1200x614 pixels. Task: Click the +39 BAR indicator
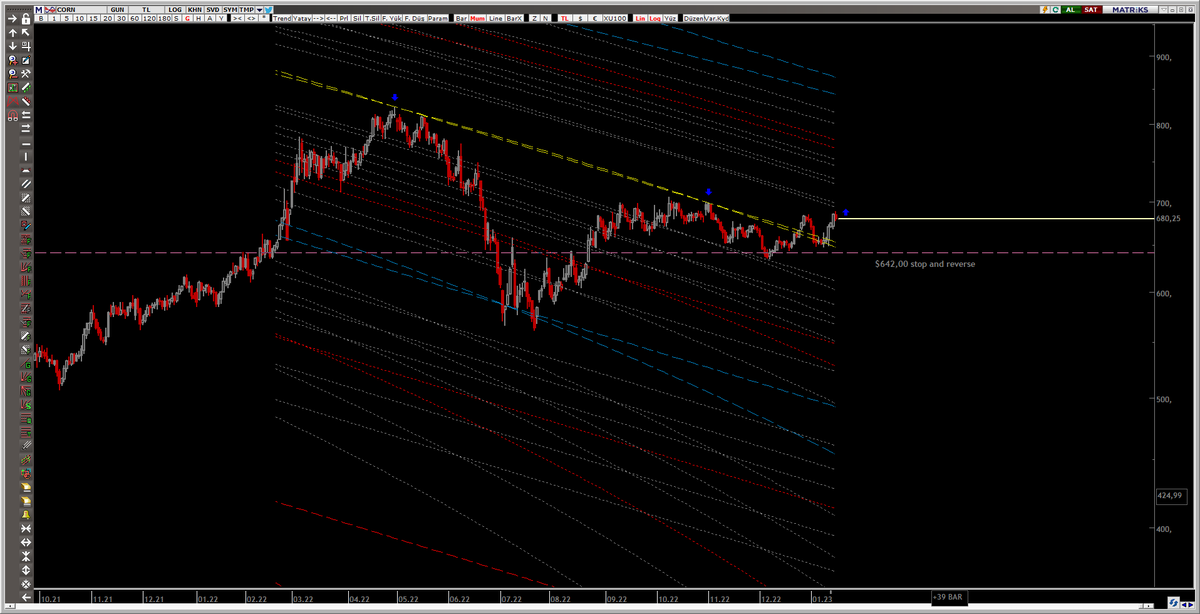pyautogui.click(x=948, y=597)
